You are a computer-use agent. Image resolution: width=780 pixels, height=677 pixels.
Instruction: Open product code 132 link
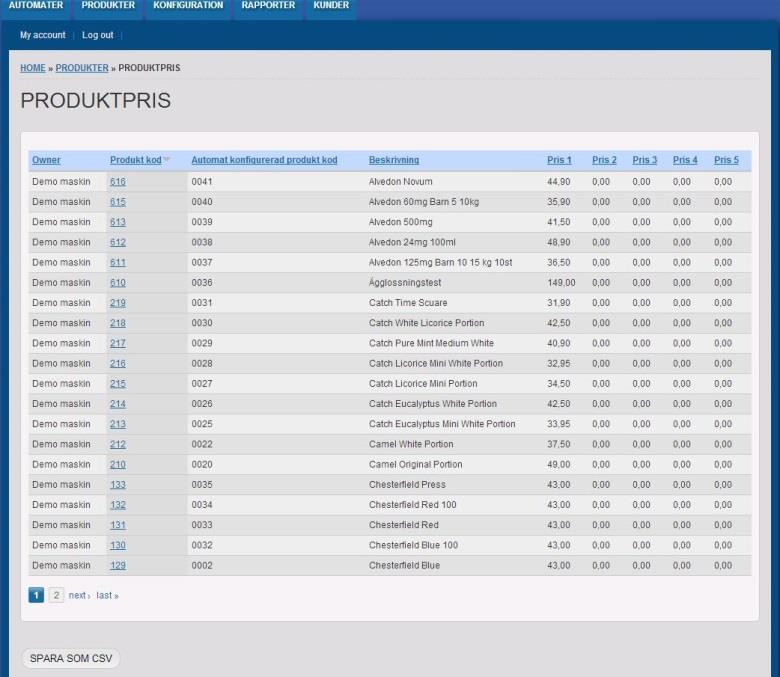click(x=118, y=505)
